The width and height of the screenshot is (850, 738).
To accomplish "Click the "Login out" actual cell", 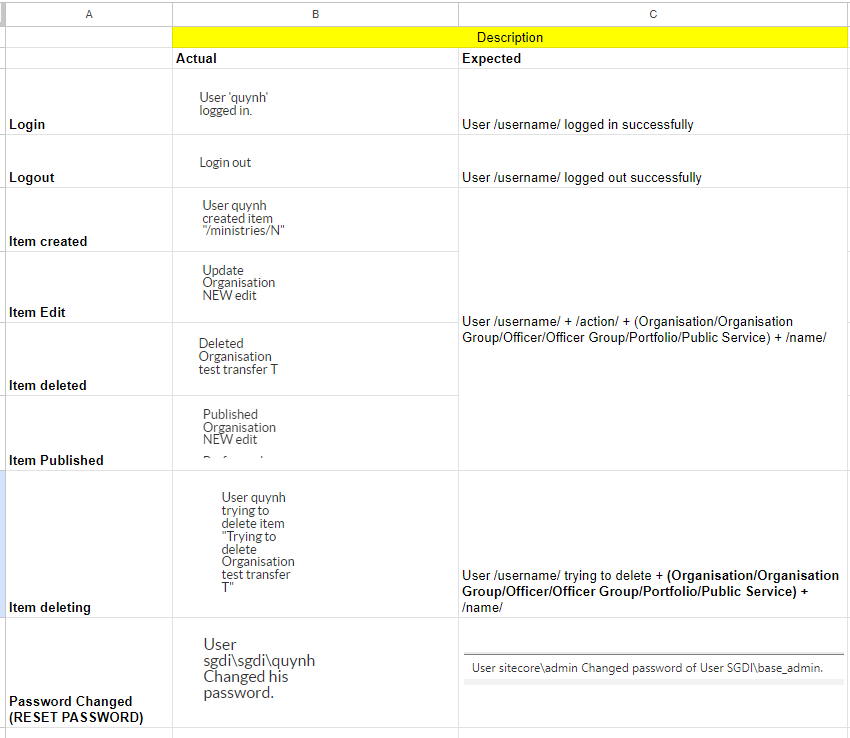I will tap(315, 162).
